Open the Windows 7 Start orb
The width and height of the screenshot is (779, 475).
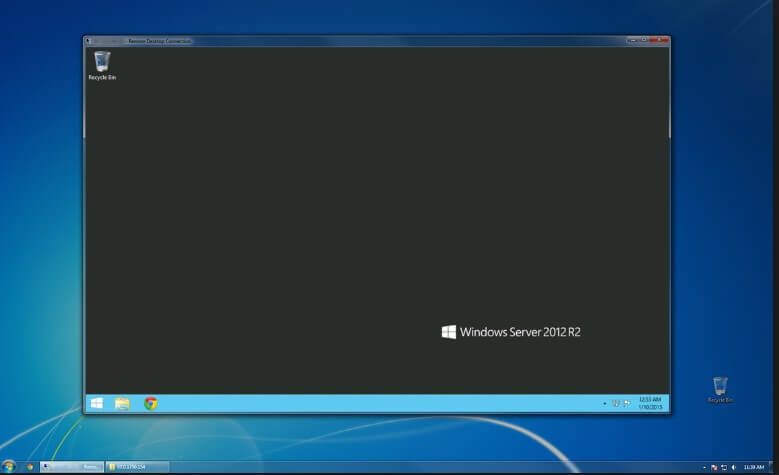(8, 467)
